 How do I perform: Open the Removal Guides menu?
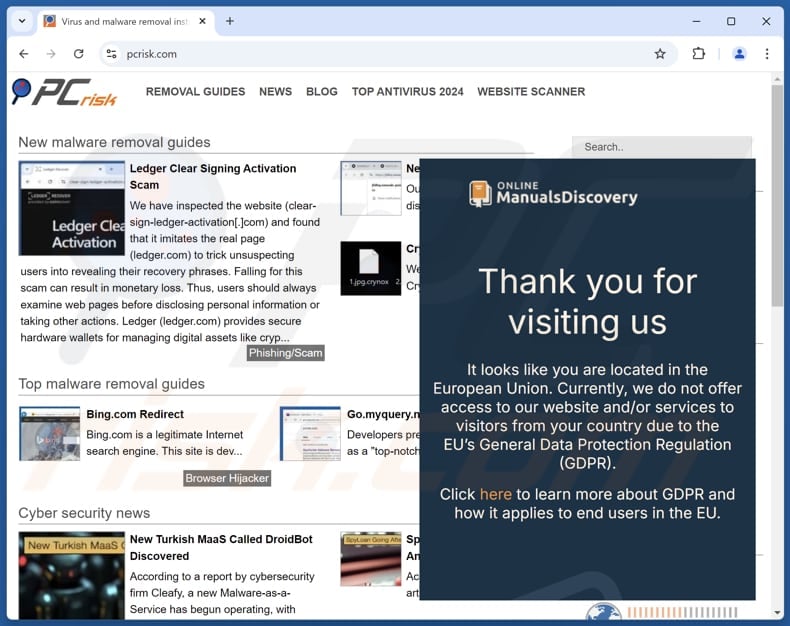(195, 92)
